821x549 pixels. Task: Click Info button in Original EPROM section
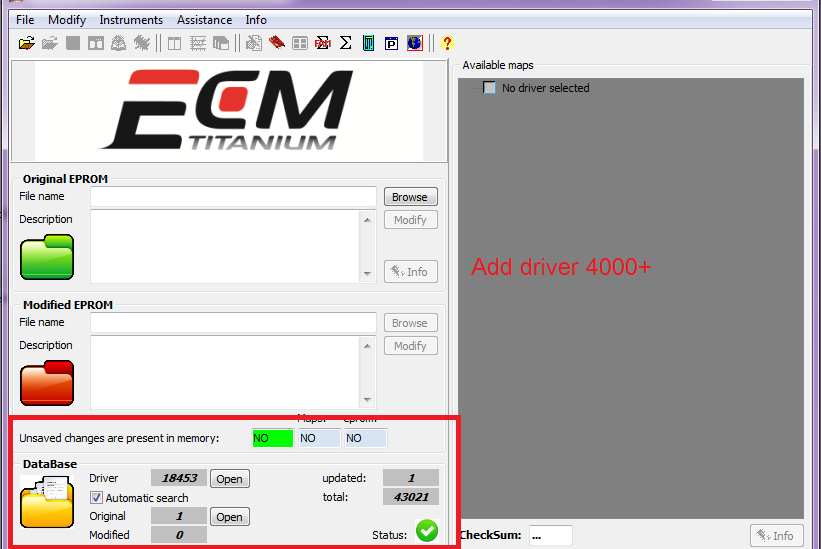tap(410, 272)
